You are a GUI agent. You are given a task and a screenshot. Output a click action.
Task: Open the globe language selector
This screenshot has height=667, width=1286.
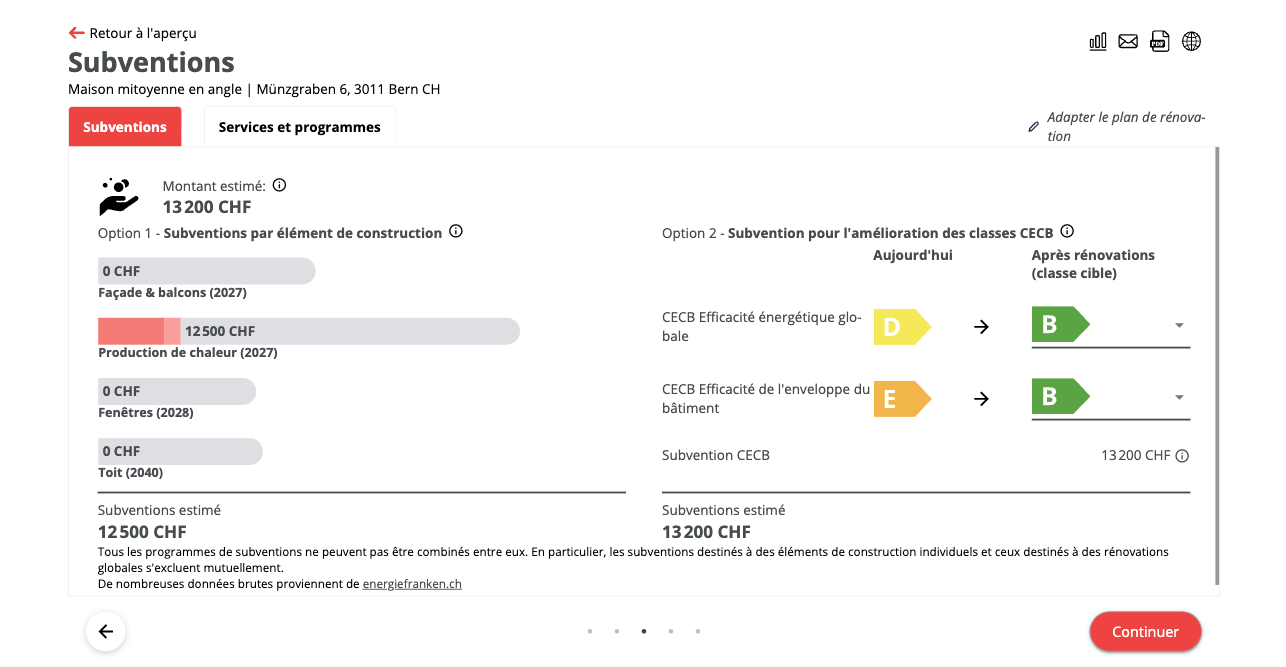point(1191,41)
